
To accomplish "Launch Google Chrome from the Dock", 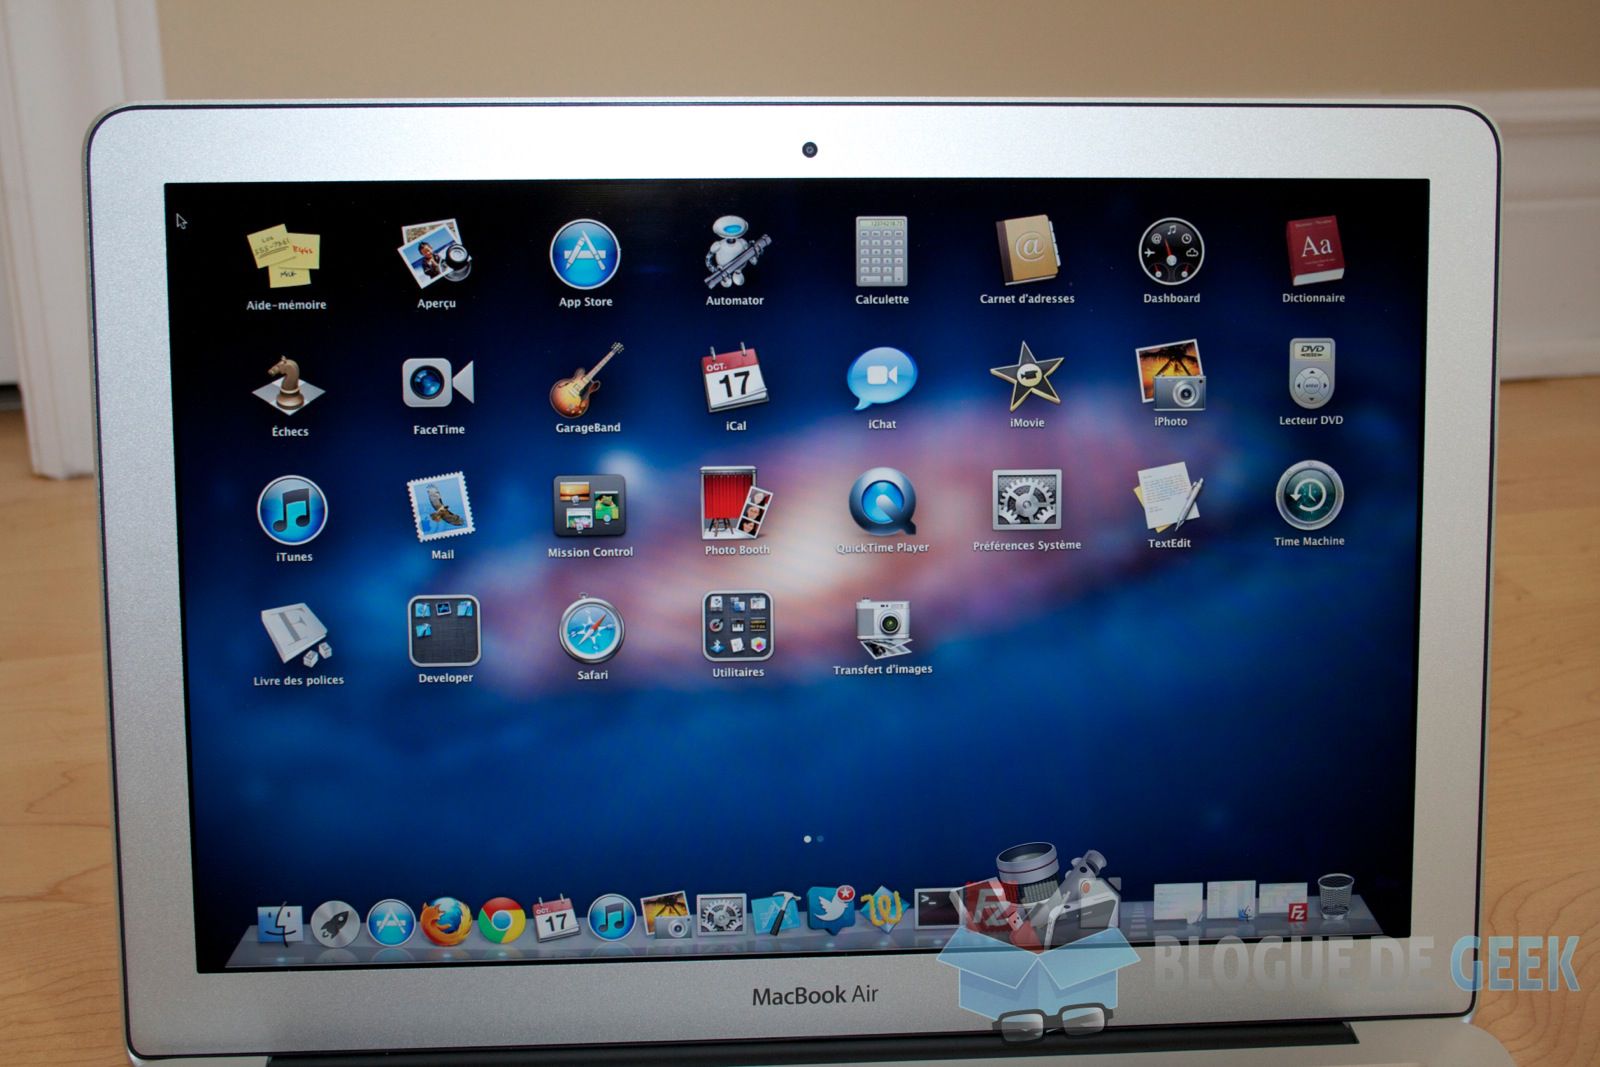I will [x=501, y=920].
